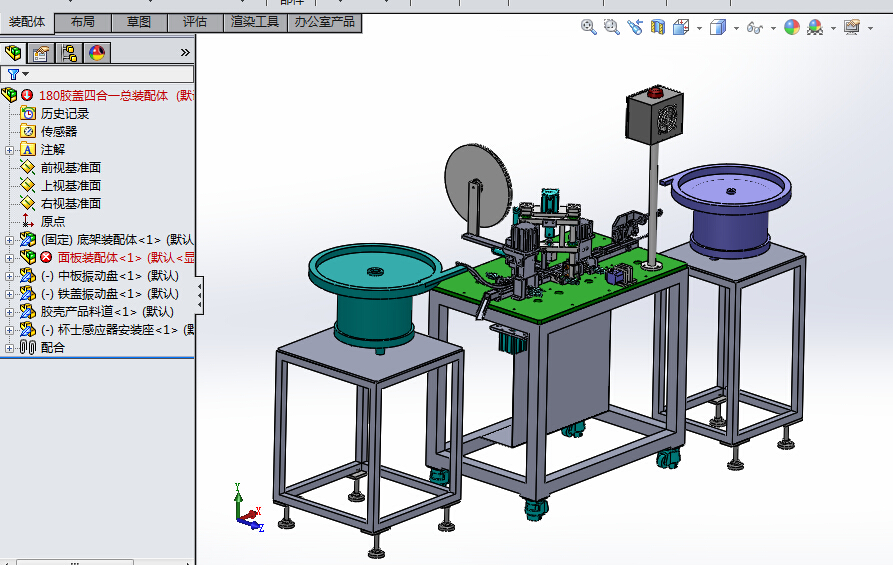Open the PropertyManager tab icon
893x565 pixels.
41,53
